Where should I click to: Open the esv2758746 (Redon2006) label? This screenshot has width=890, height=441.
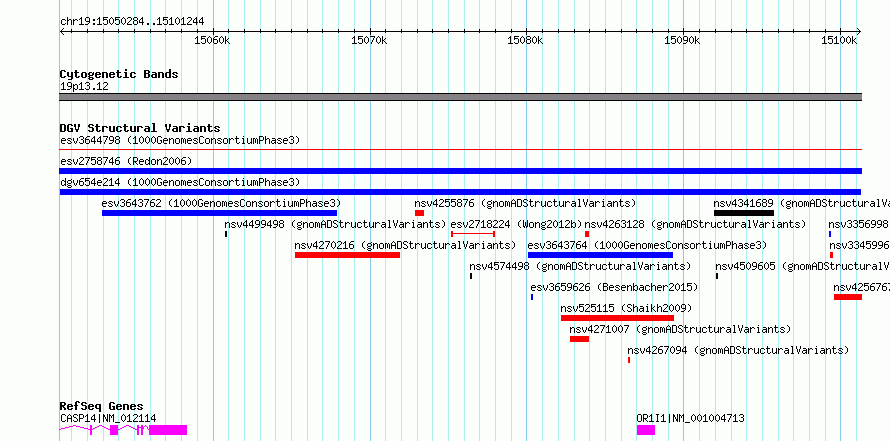126,161
